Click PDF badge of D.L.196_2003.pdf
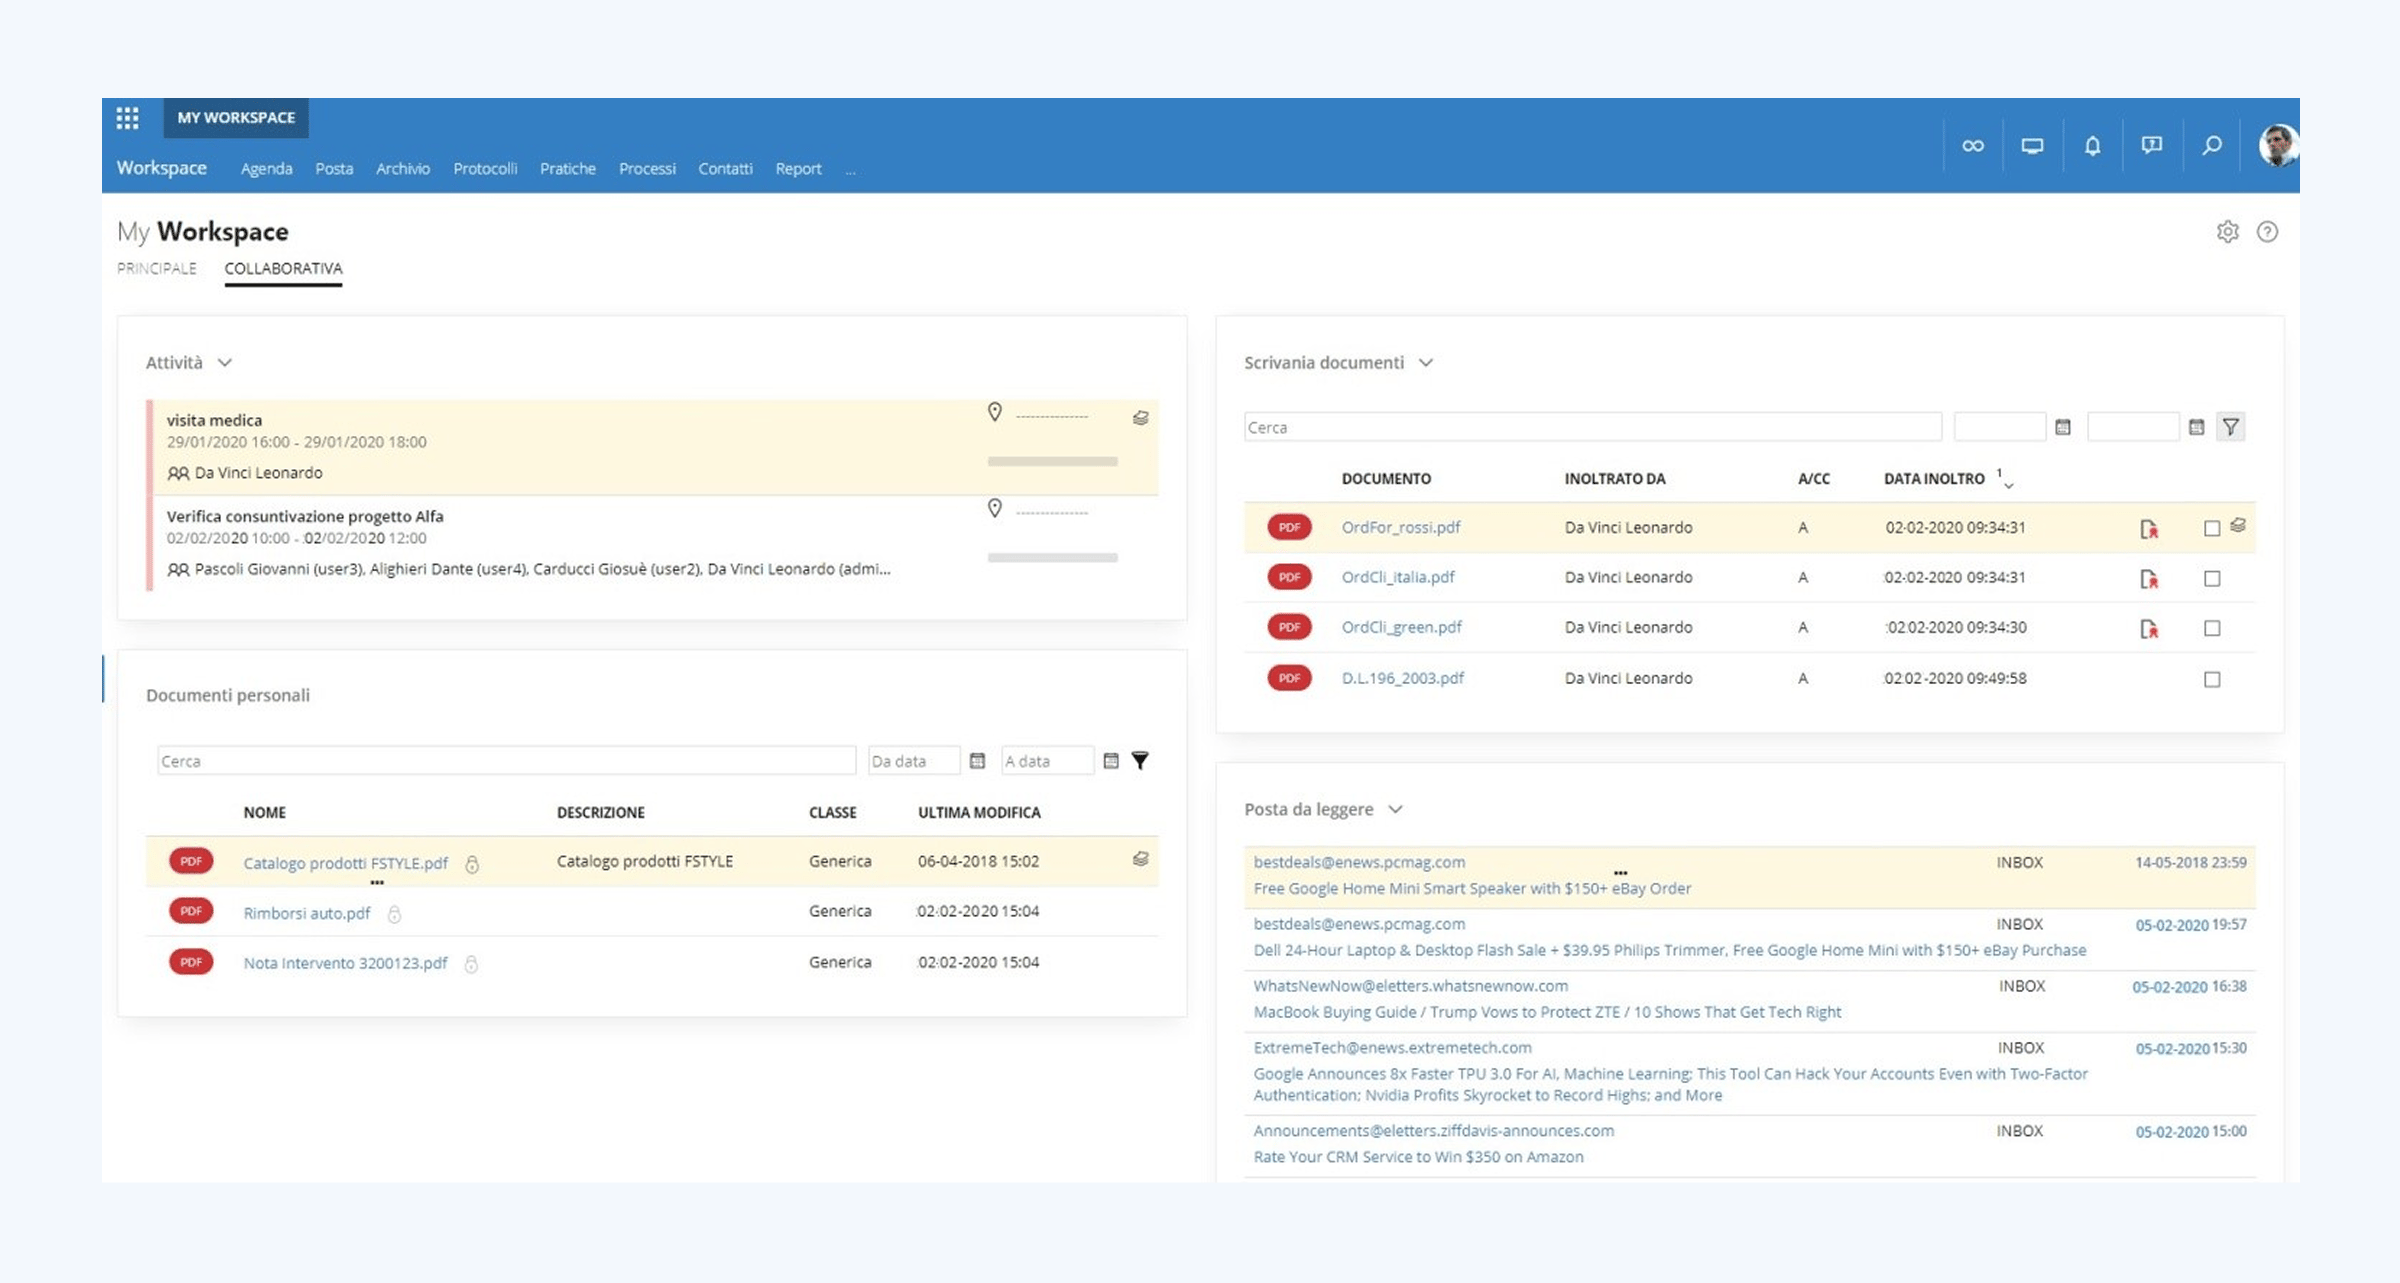 tap(1289, 678)
